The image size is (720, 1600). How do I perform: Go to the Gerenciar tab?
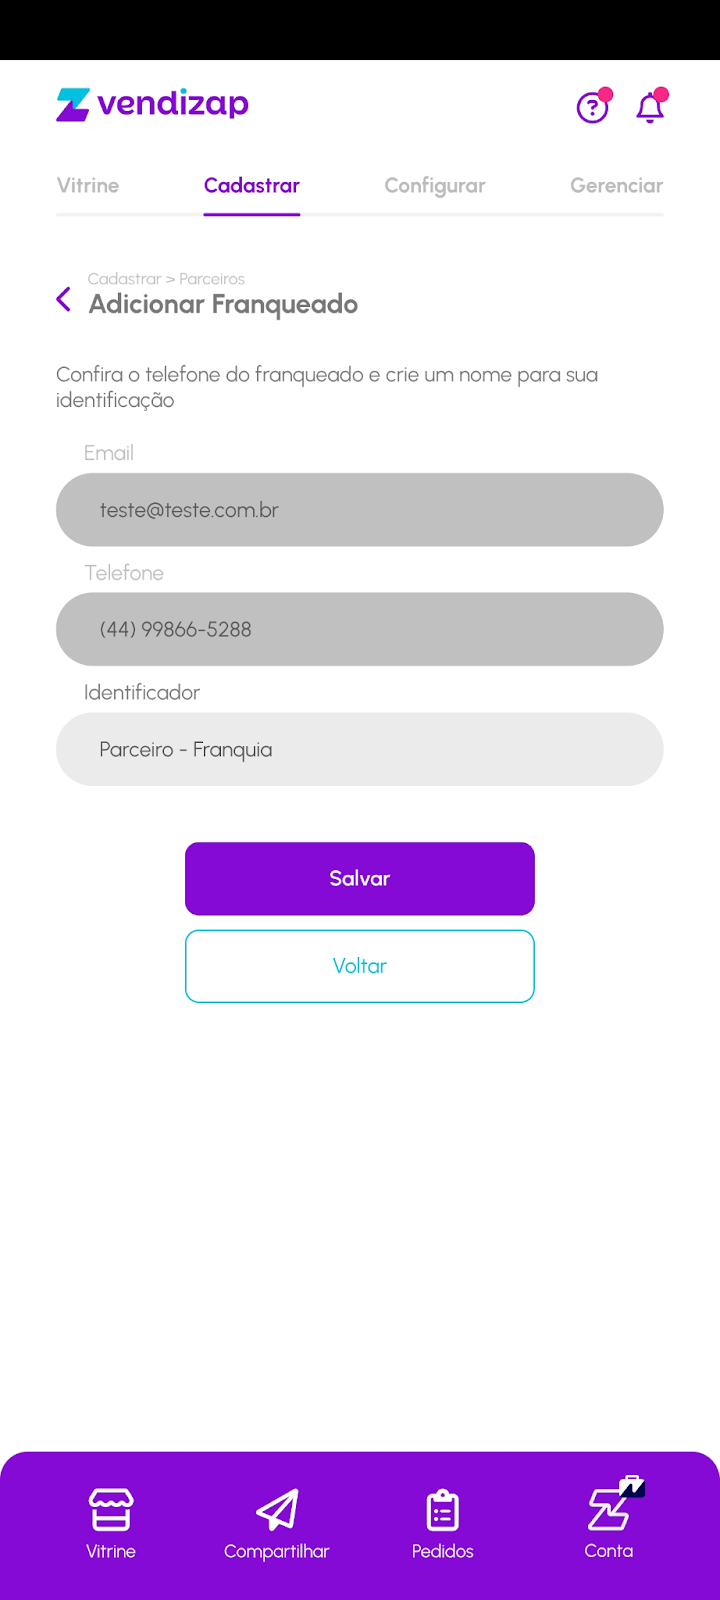click(616, 186)
